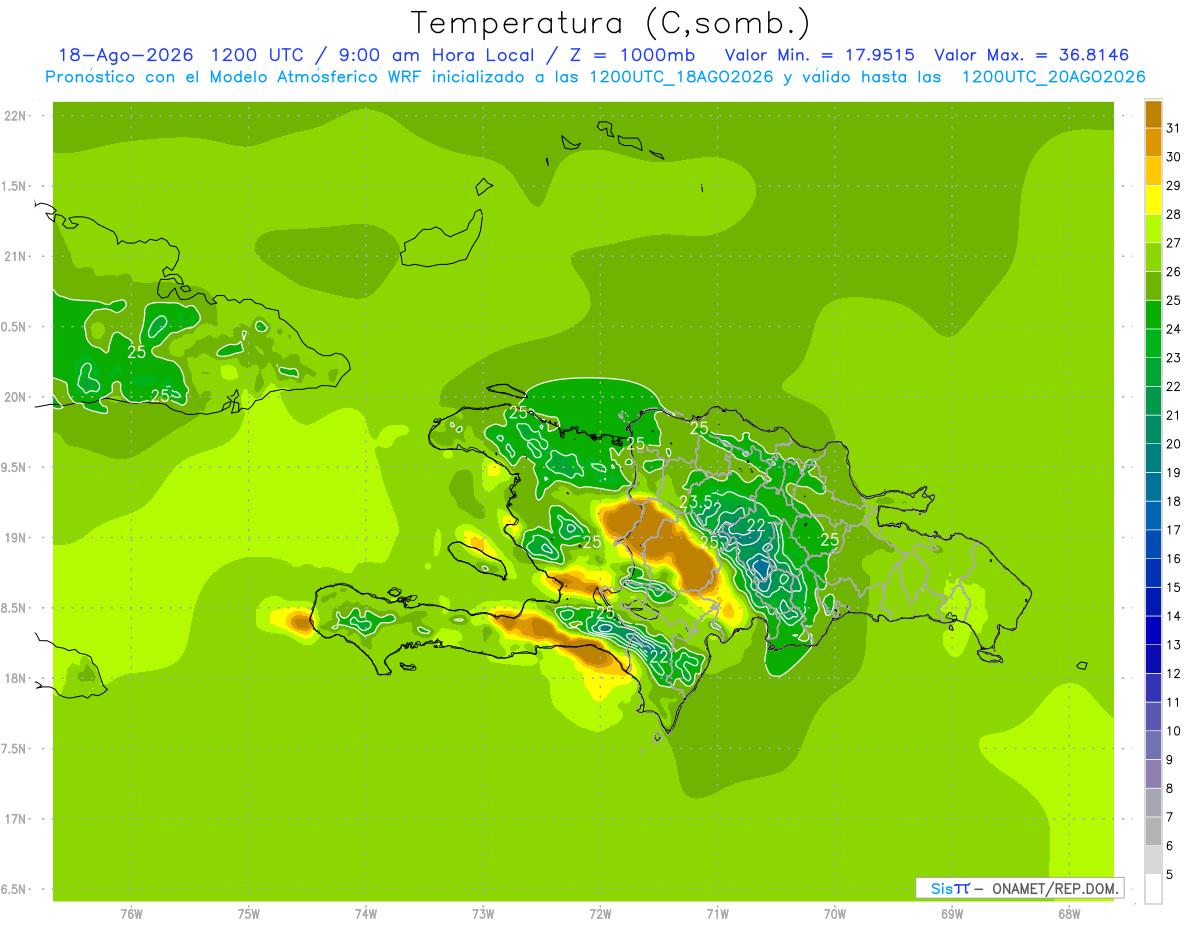Select the '75W' longitude axis label

tap(248, 914)
